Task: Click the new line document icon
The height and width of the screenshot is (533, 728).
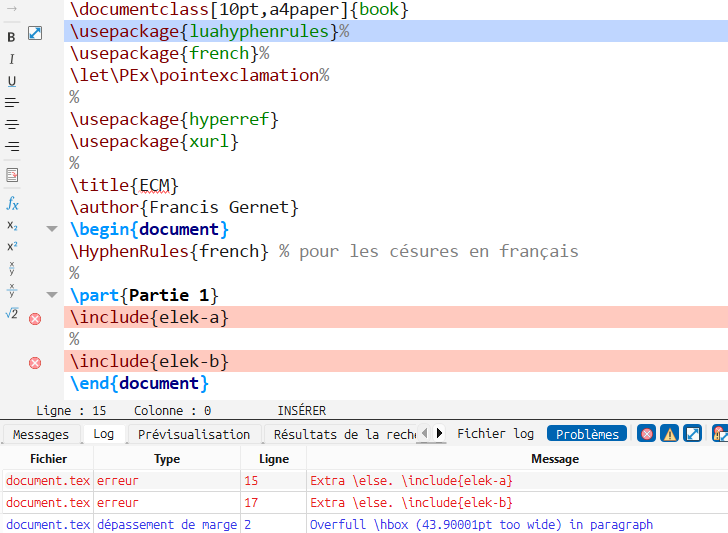Action: [12, 175]
